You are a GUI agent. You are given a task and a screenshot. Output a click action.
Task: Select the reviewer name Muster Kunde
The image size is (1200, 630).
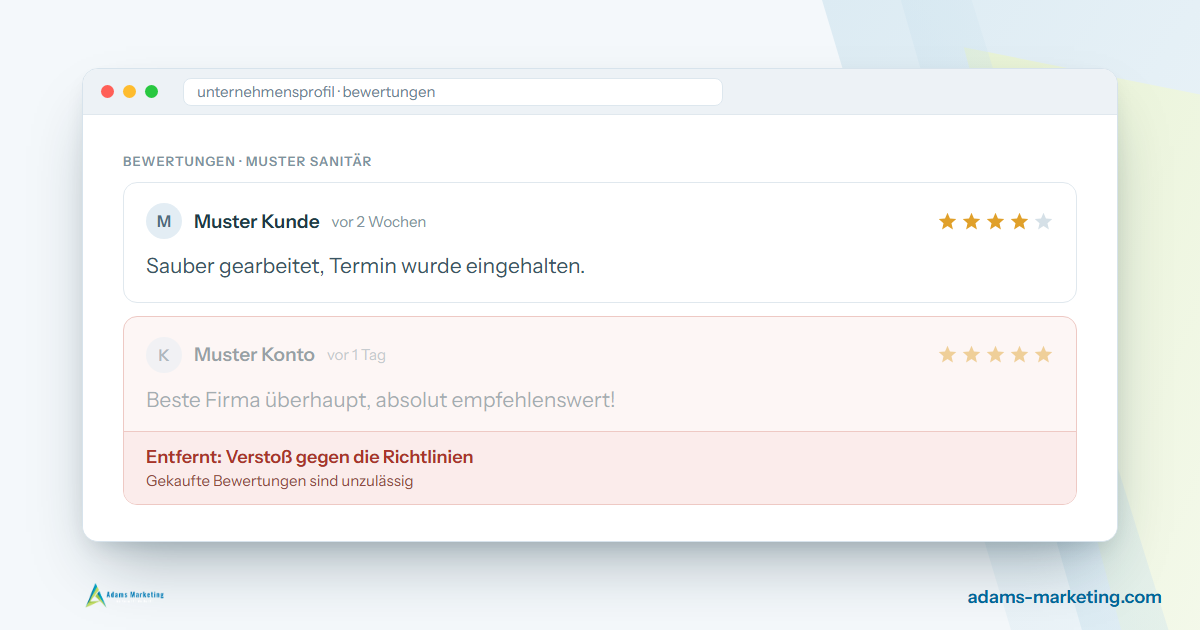257,221
